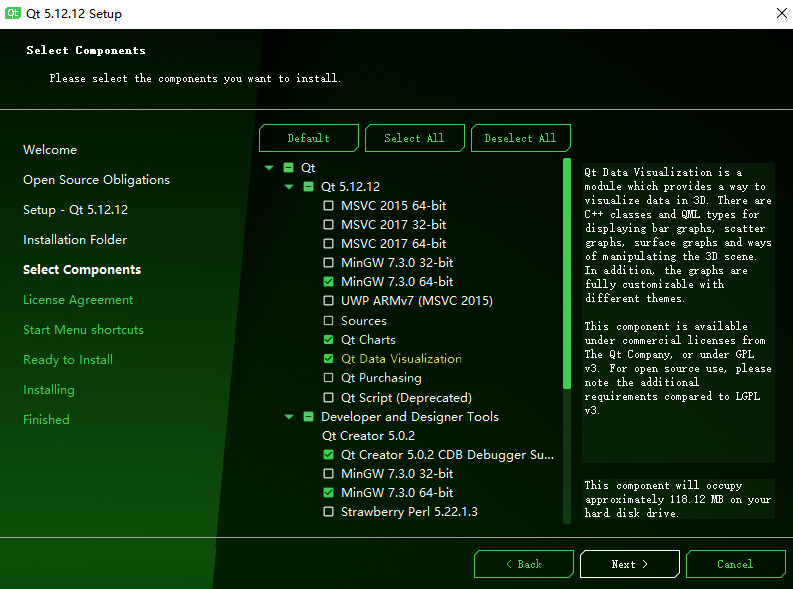Image resolution: width=793 pixels, height=589 pixels.
Task: Uncheck Qt Creator 5.0.2 CDB Debugger Support
Action: [328, 455]
